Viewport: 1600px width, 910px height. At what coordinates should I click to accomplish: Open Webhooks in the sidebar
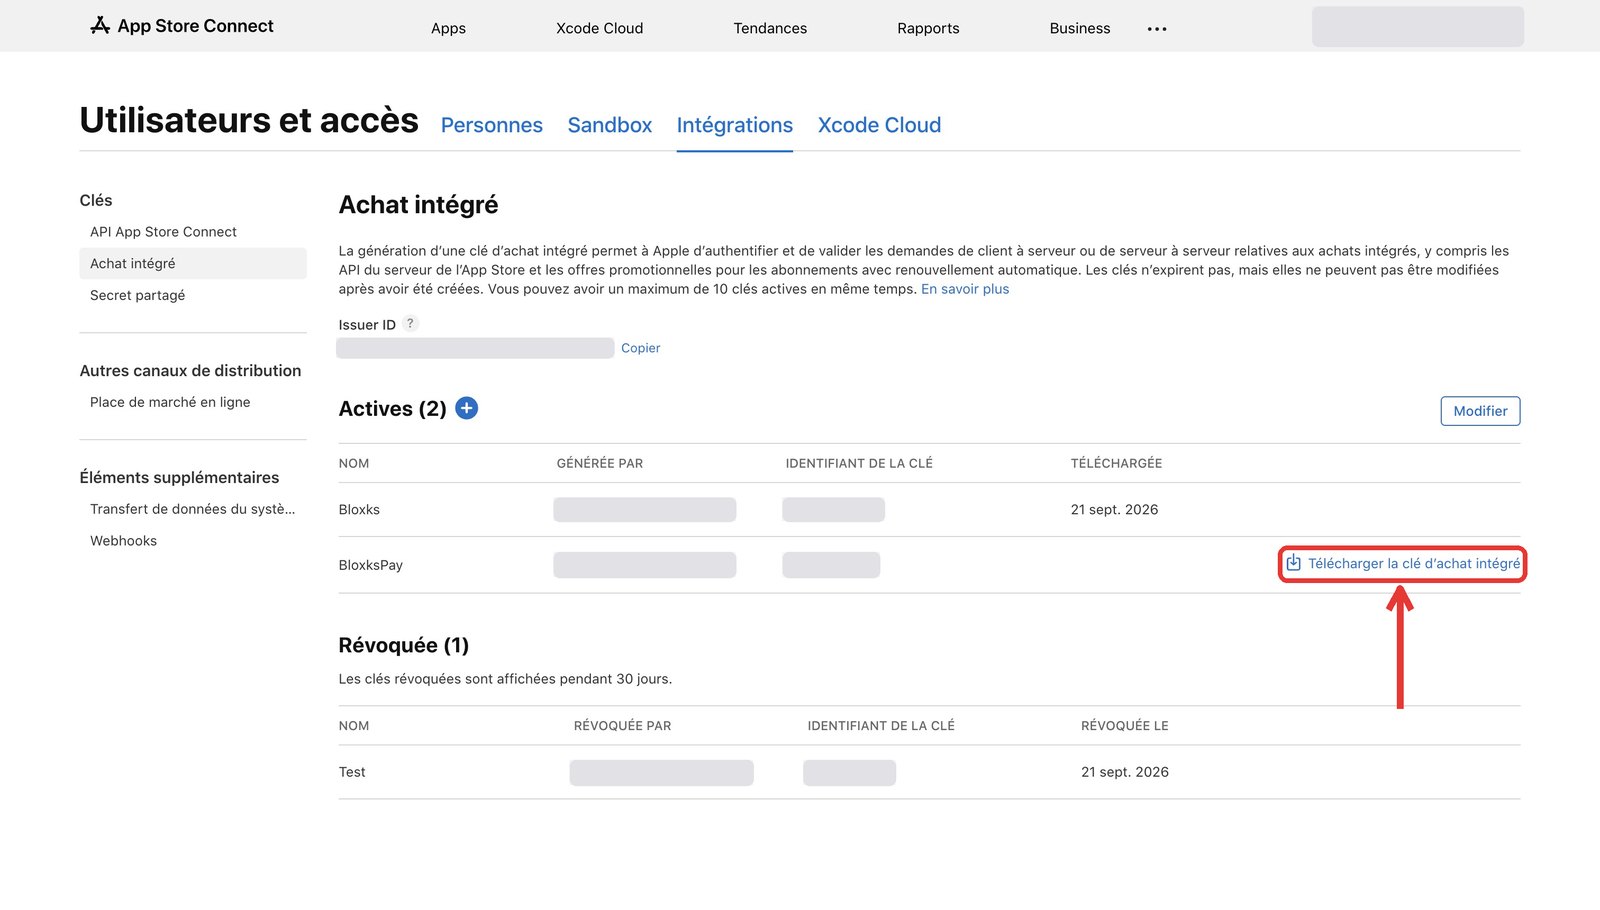point(123,541)
